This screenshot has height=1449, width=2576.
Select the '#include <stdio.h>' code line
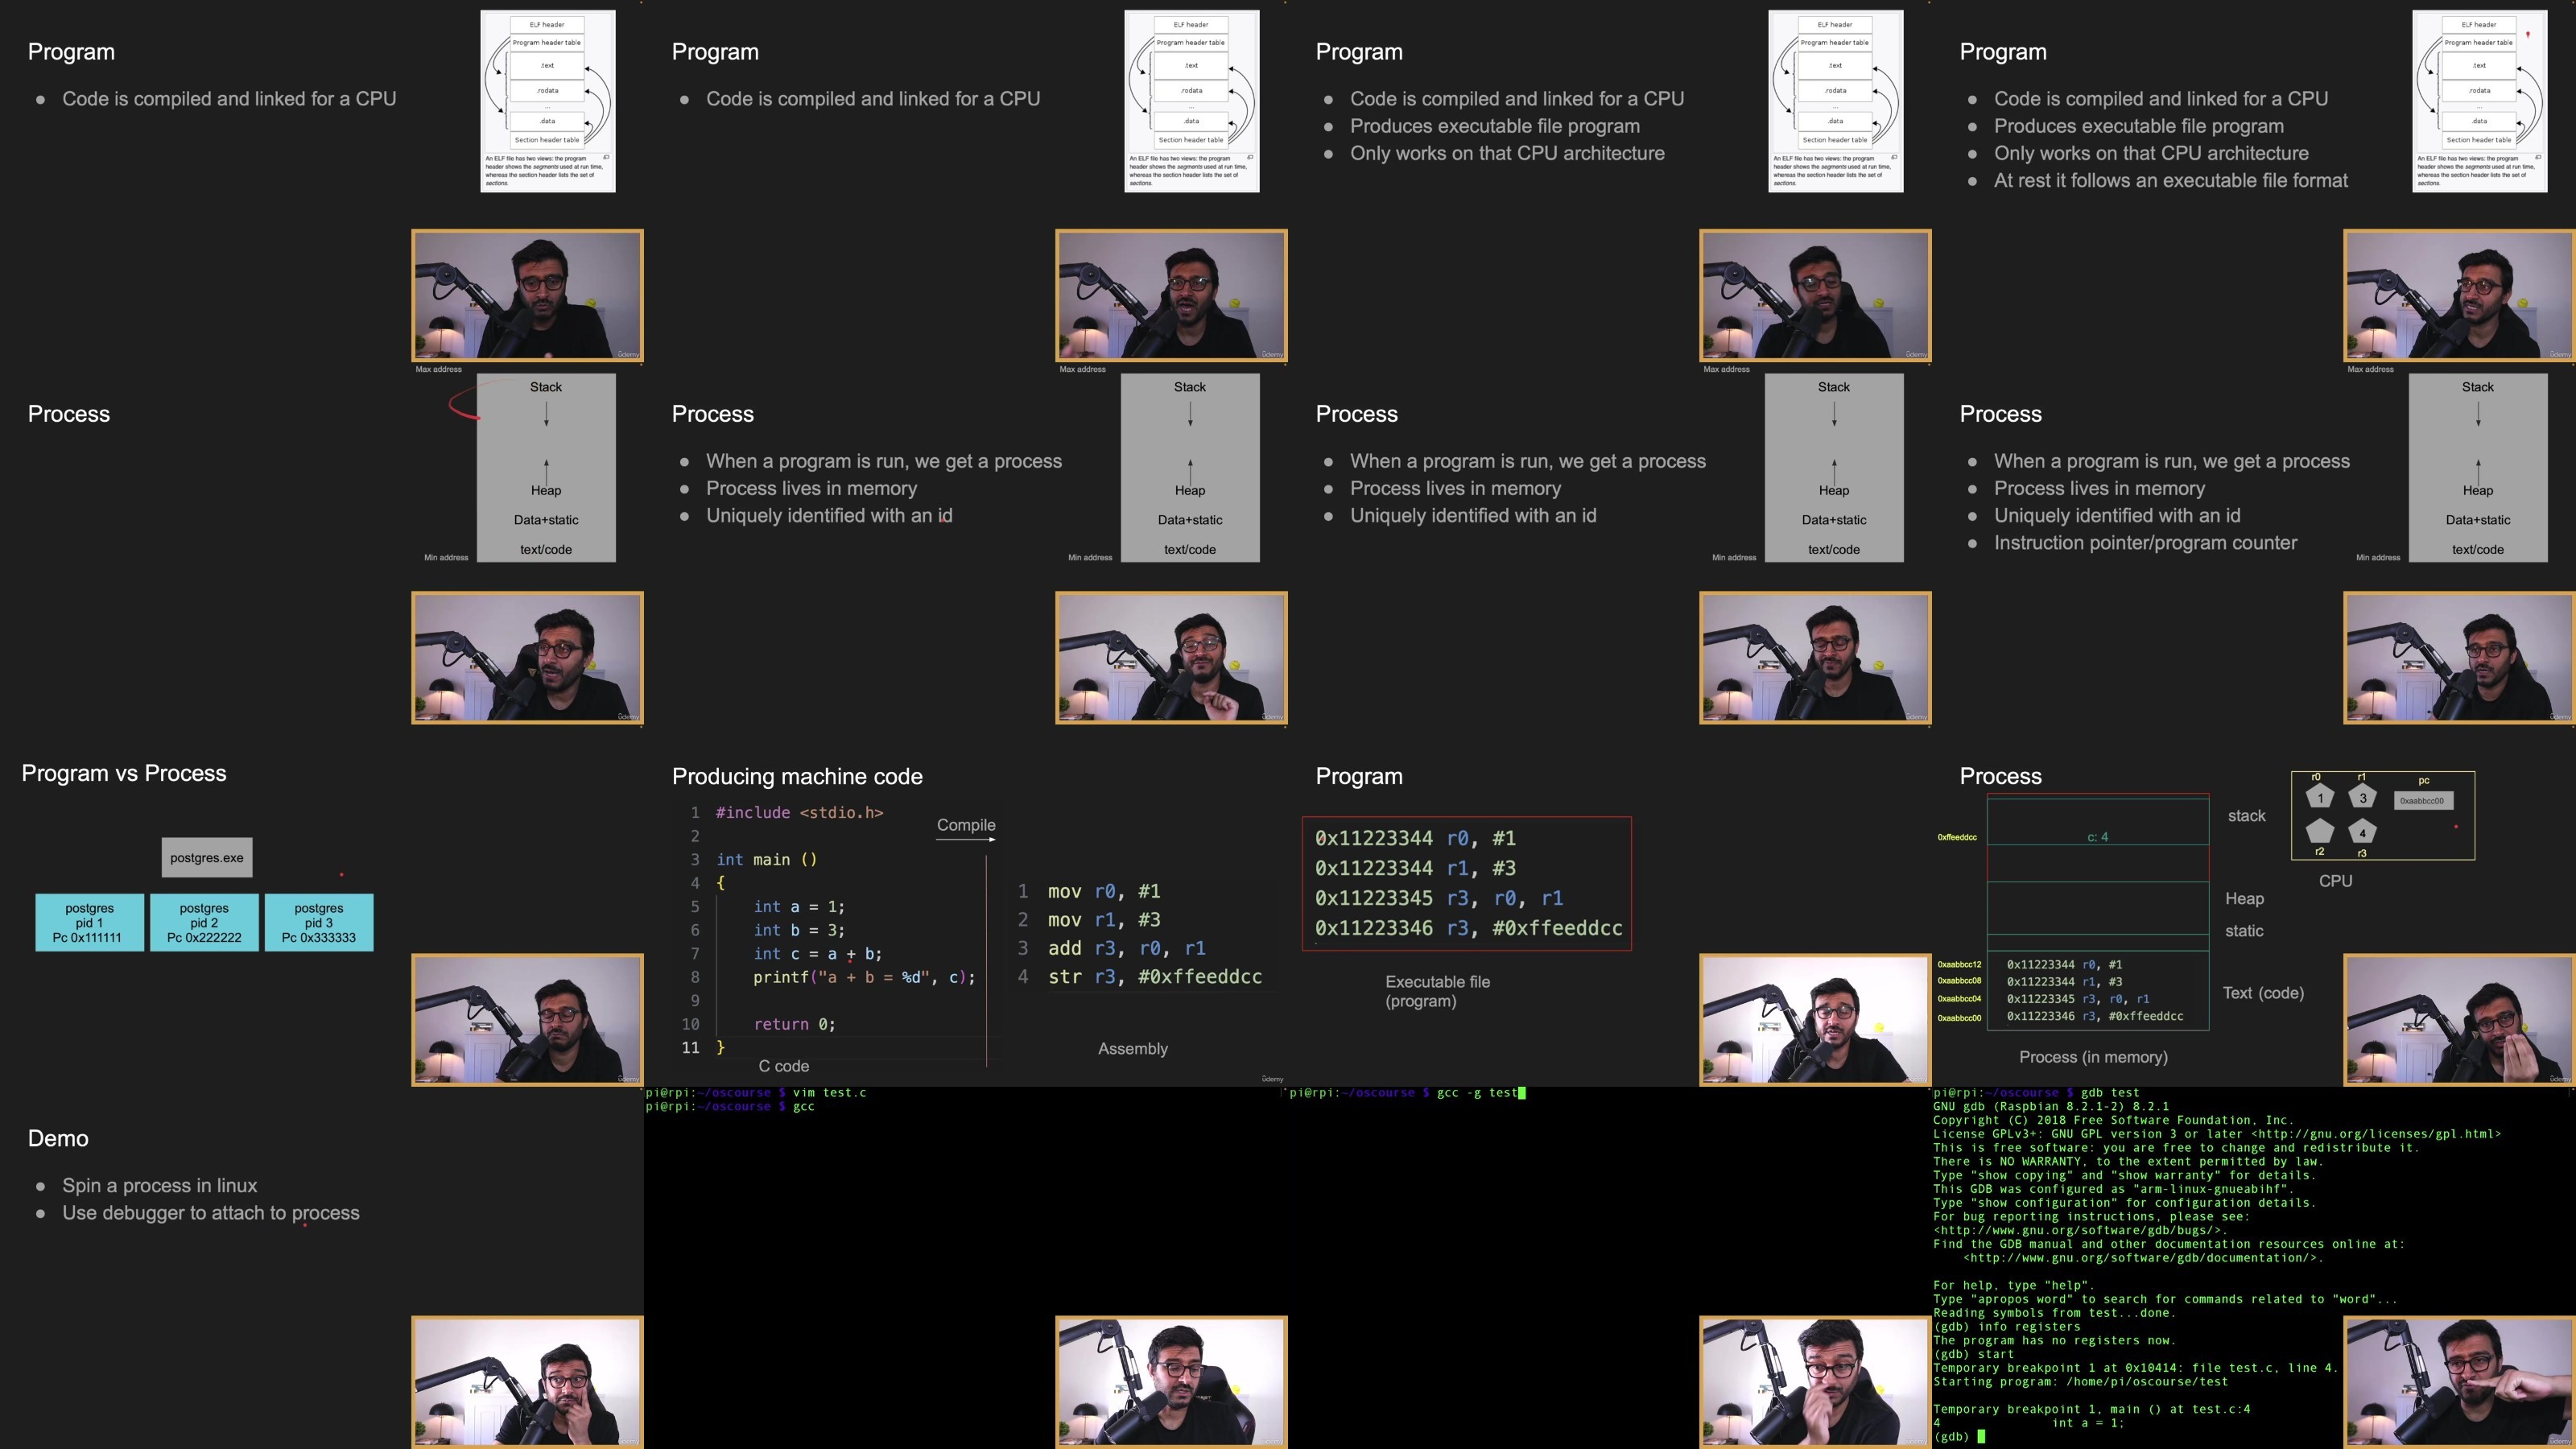[x=799, y=812]
